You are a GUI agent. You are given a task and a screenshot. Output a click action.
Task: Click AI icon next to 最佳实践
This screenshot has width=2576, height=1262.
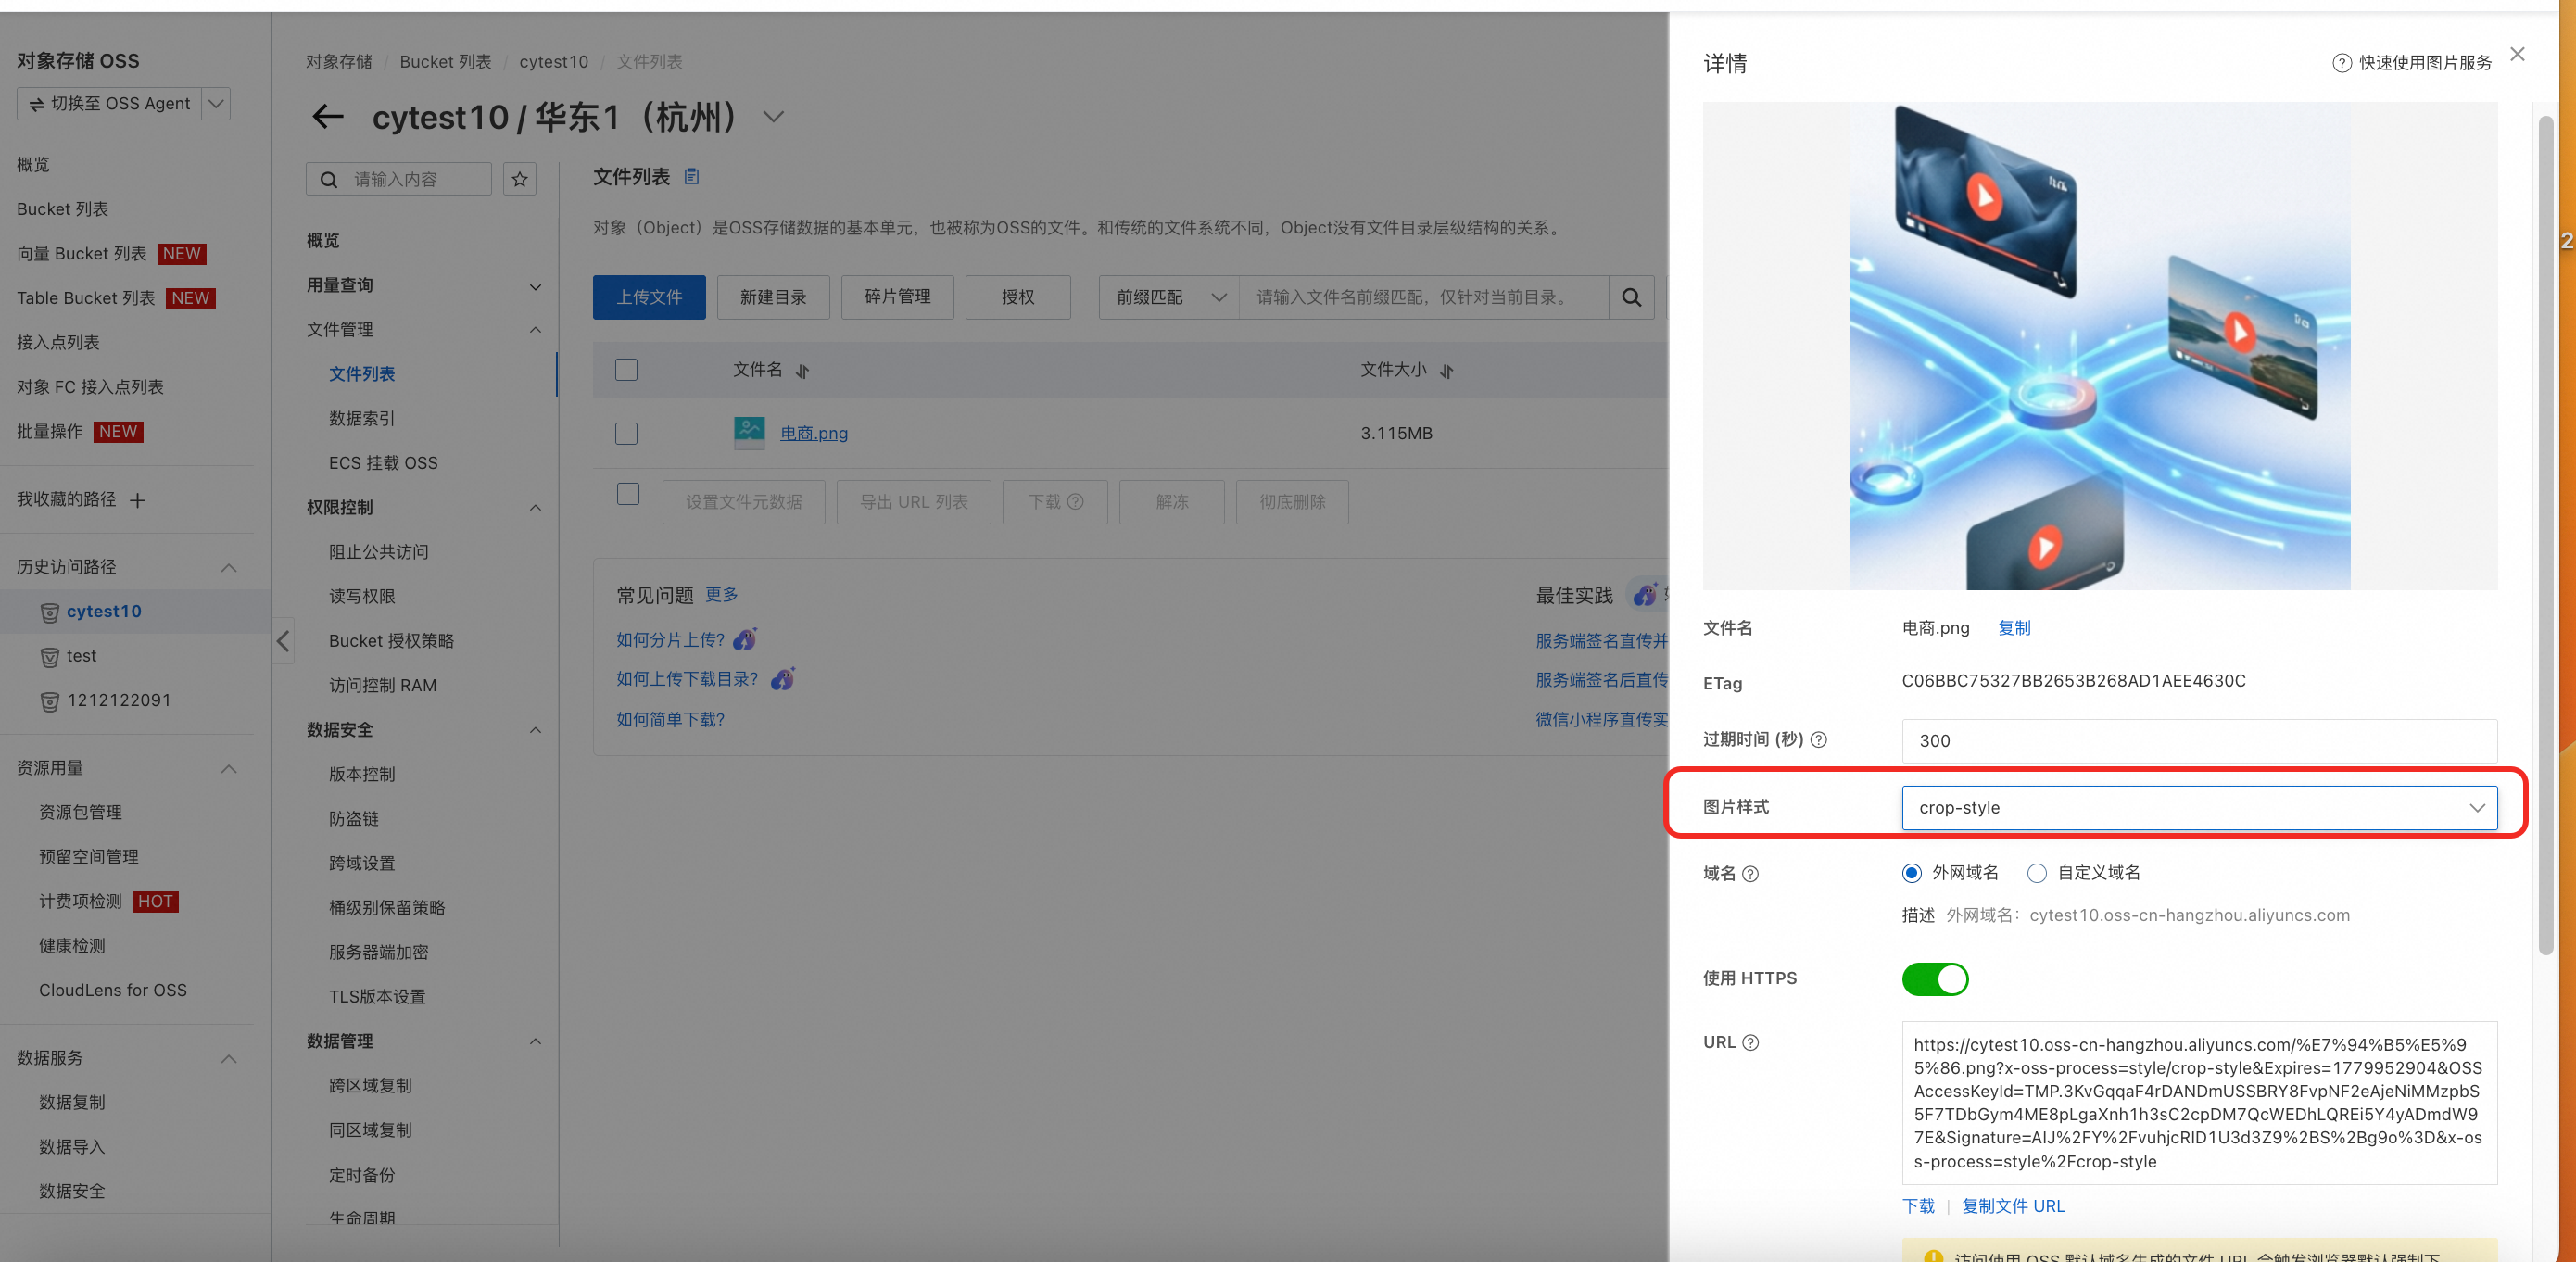click(x=1645, y=595)
